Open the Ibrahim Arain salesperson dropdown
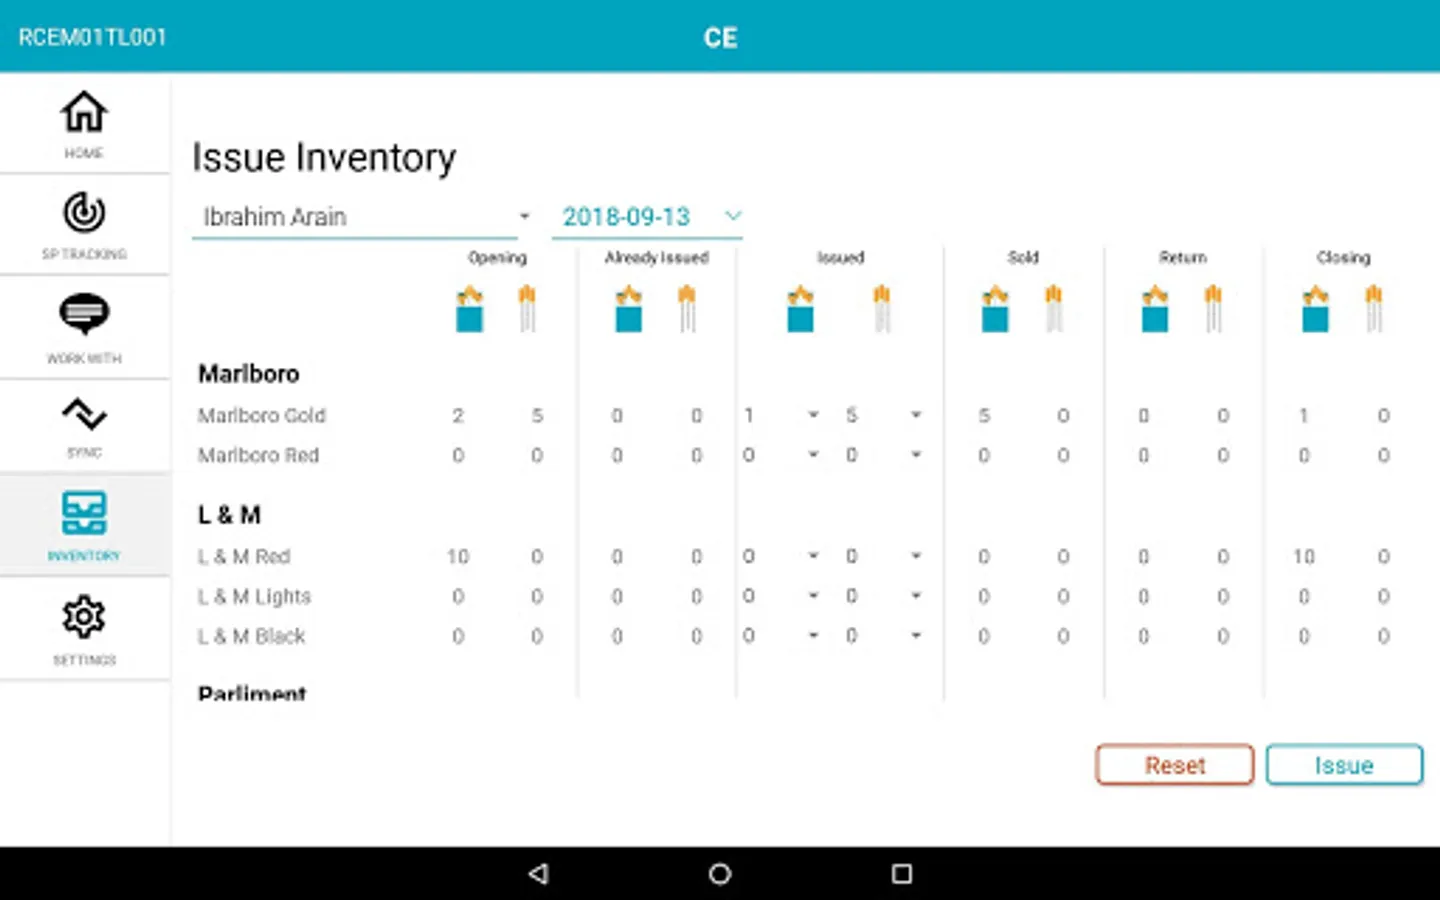1440x900 pixels. 362,217
